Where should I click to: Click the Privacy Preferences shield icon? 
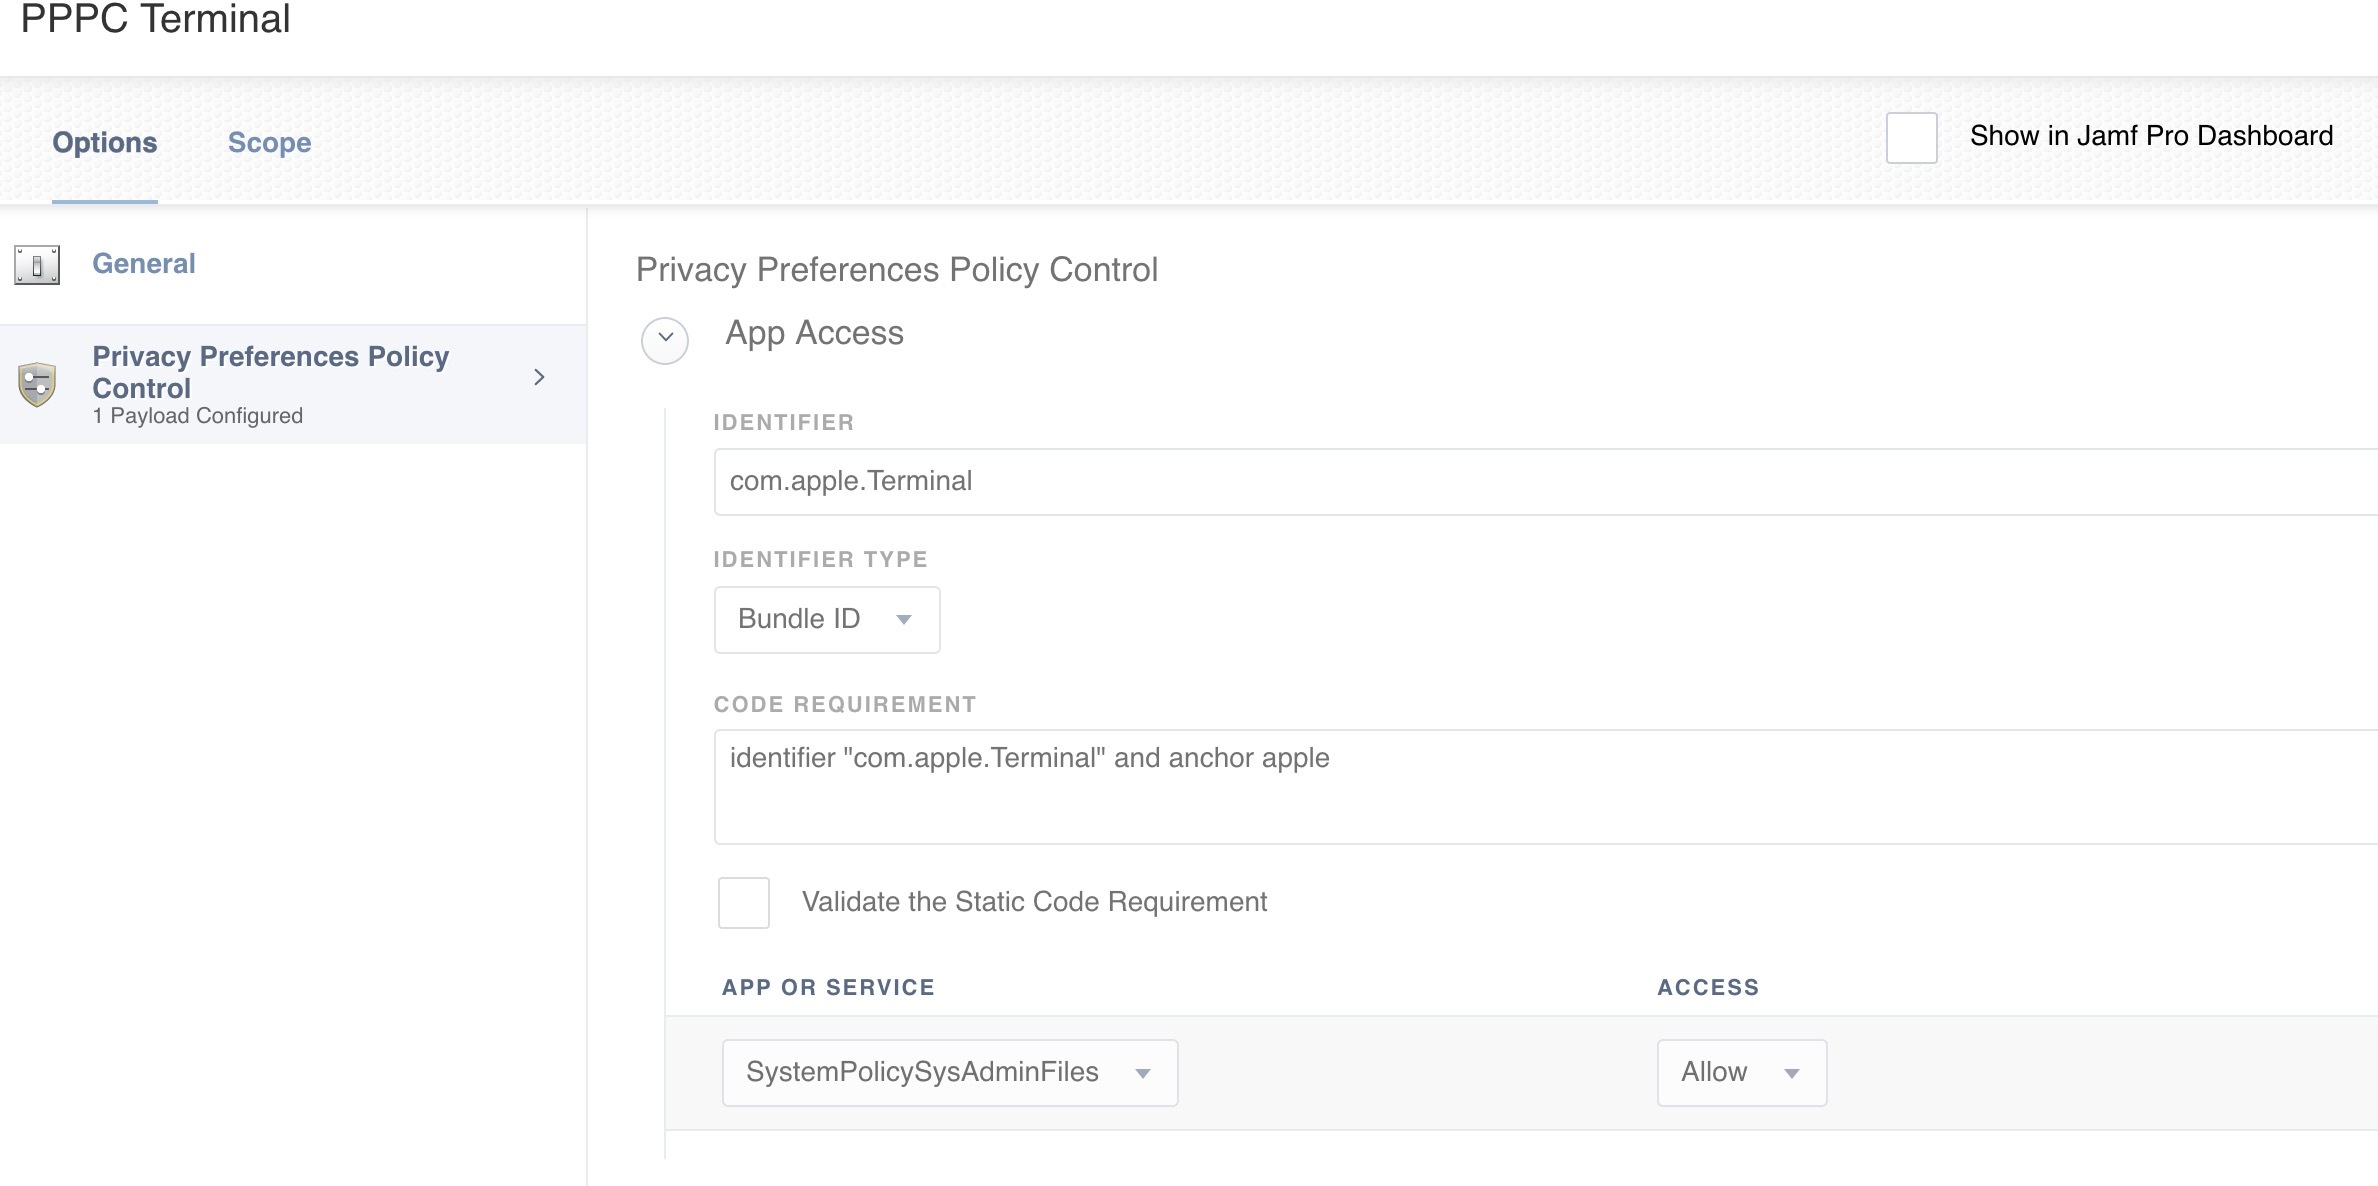37,384
